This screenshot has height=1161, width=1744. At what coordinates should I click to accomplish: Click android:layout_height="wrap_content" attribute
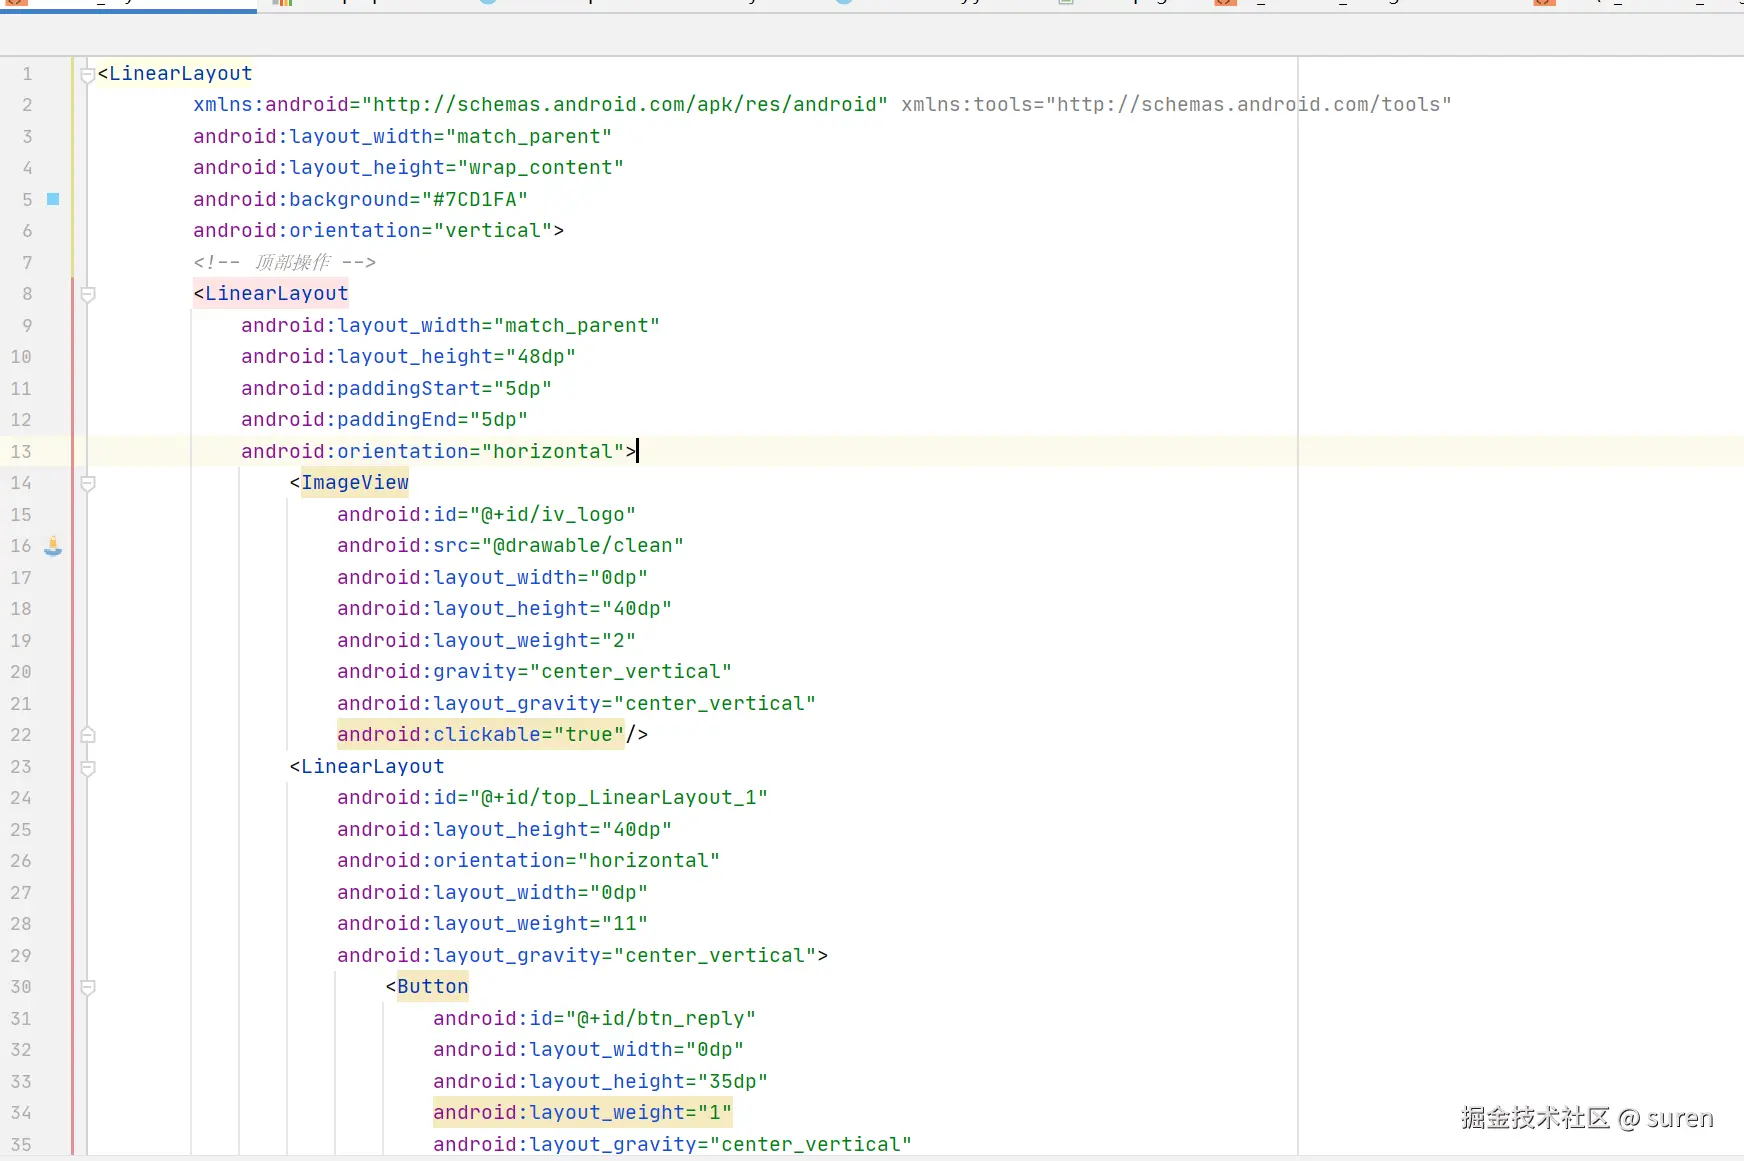[408, 168]
